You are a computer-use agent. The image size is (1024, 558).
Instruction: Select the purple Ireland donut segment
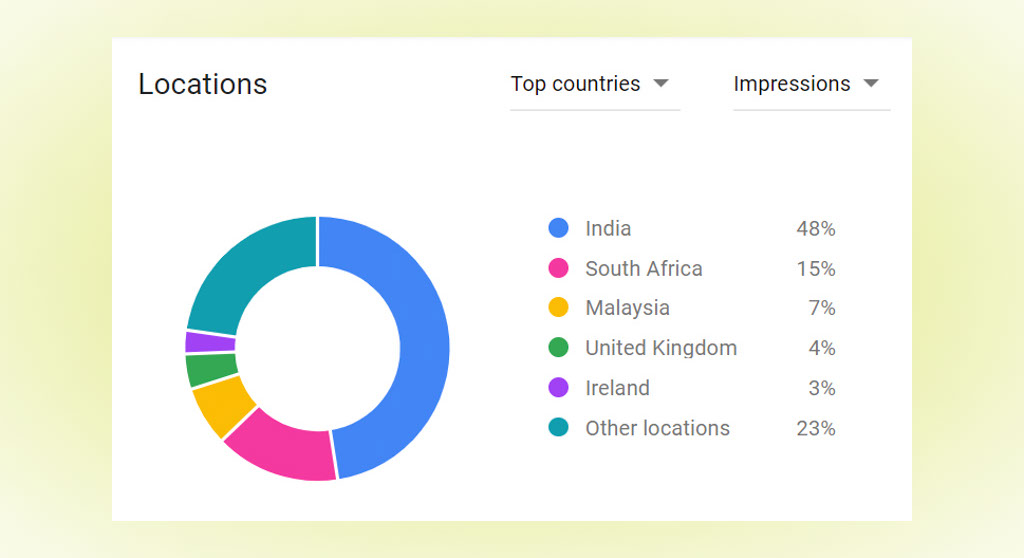click(209, 342)
